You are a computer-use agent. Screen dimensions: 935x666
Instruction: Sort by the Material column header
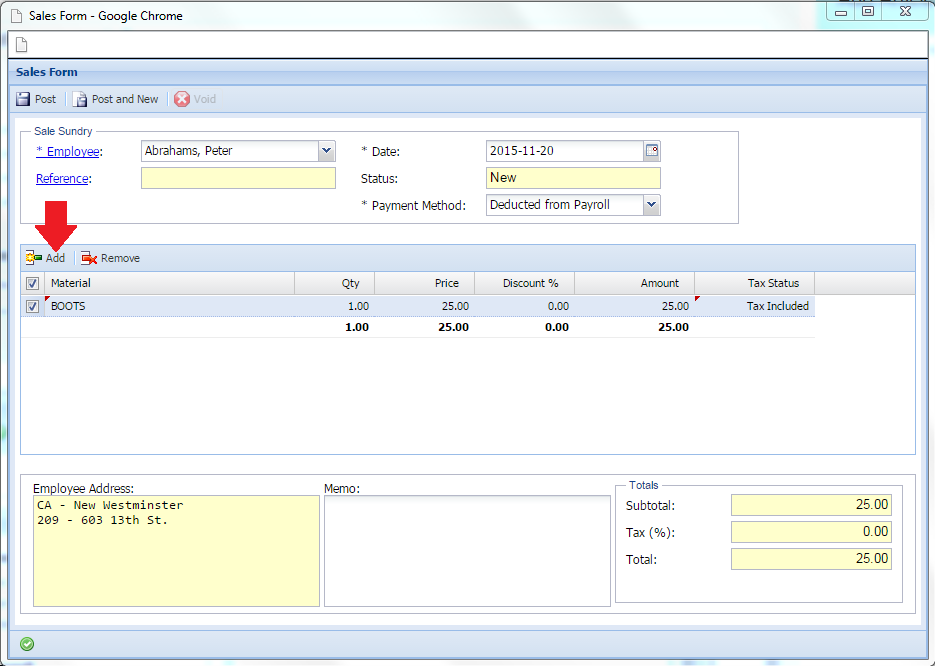169,283
